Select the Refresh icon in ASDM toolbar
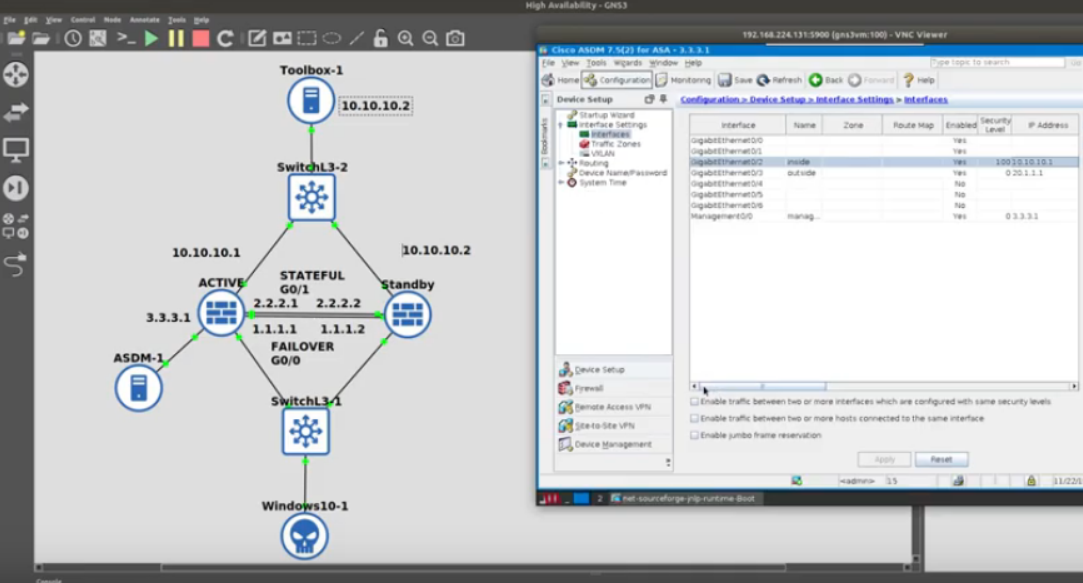 [x=785, y=78]
